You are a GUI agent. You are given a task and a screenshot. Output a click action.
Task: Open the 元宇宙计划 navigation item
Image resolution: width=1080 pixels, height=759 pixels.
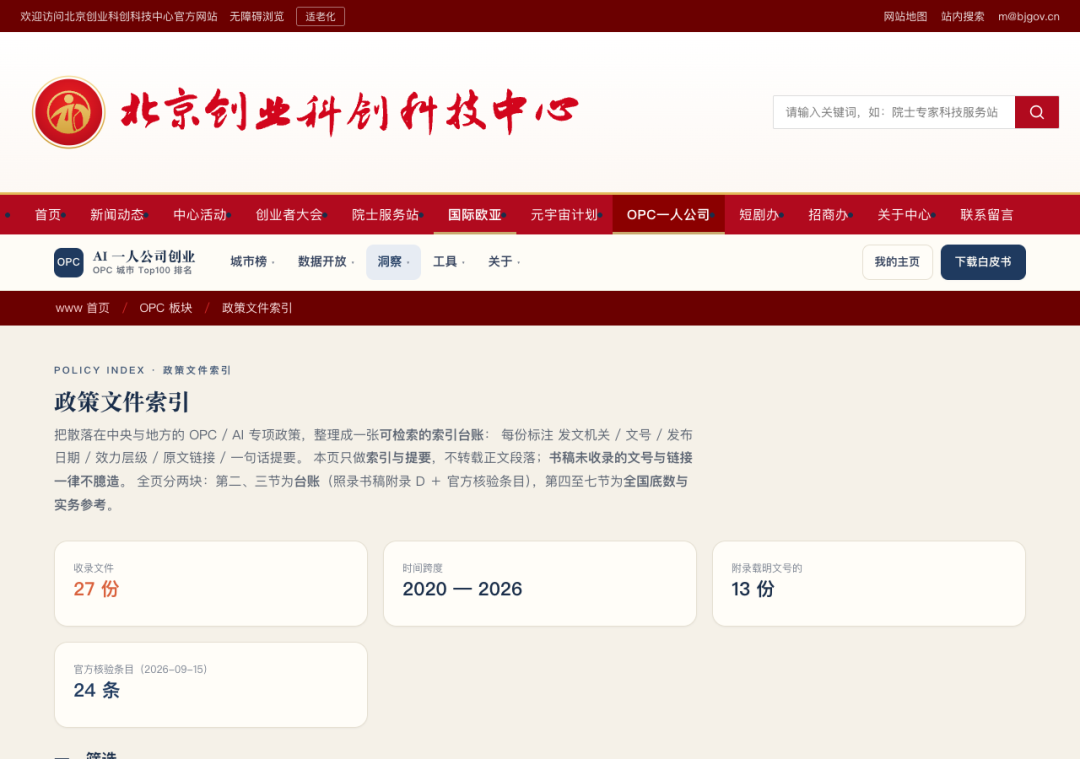(x=564, y=215)
